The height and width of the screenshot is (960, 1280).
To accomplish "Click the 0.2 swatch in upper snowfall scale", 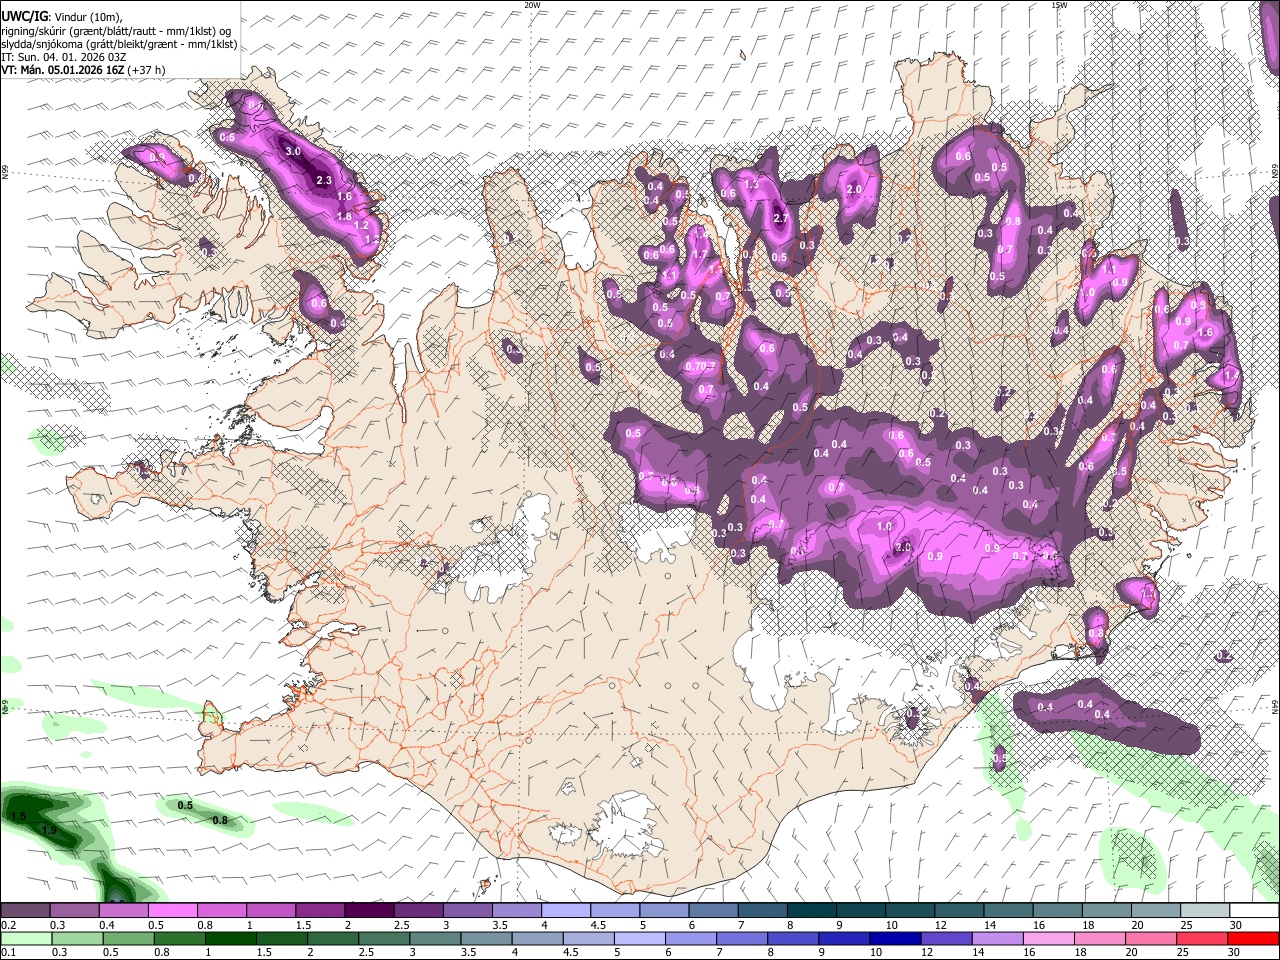I will click(25, 911).
